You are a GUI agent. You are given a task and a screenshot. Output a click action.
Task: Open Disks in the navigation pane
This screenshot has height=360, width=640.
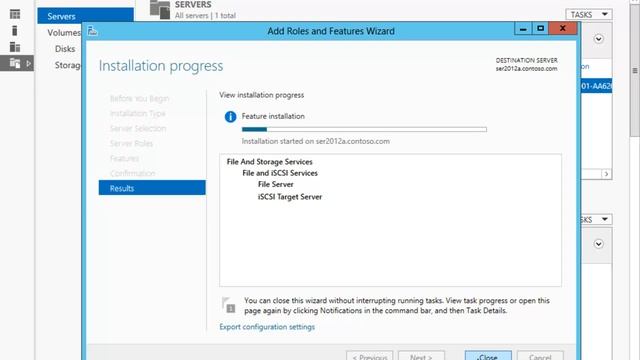pyautogui.click(x=65, y=49)
